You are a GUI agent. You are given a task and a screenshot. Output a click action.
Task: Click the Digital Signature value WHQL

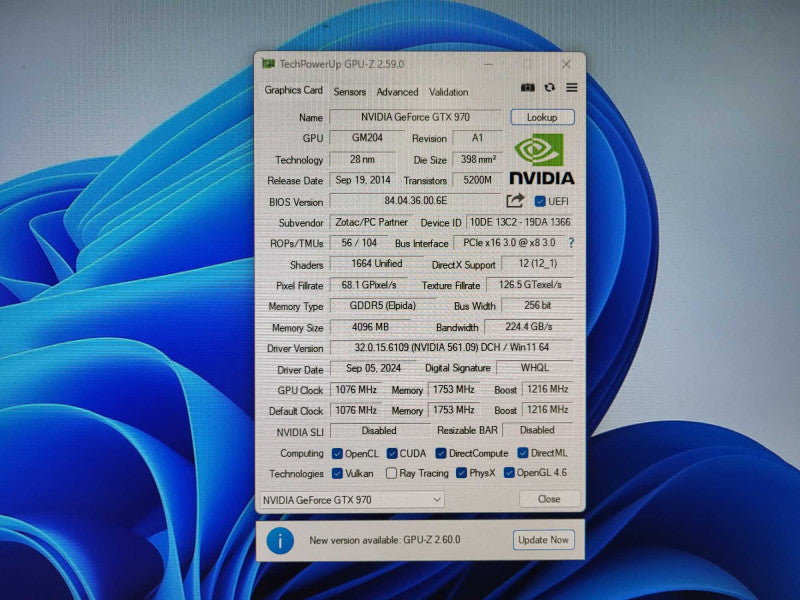click(x=535, y=368)
